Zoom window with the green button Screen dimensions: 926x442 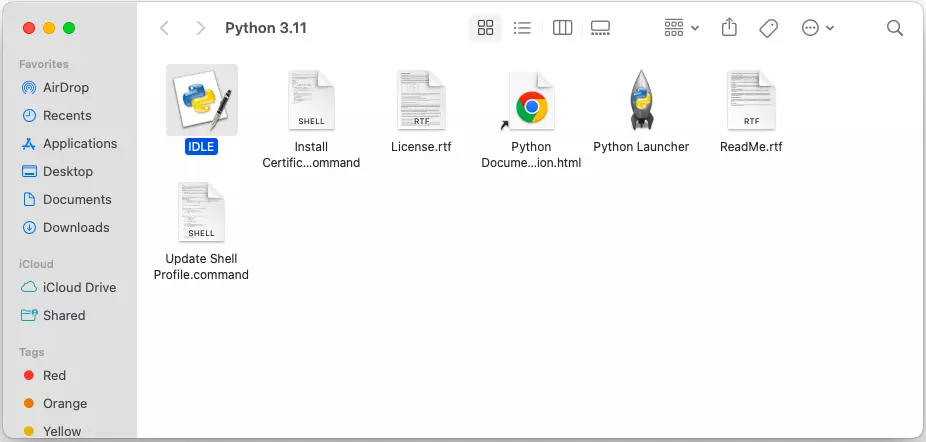pyautogui.click(x=69, y=28)
